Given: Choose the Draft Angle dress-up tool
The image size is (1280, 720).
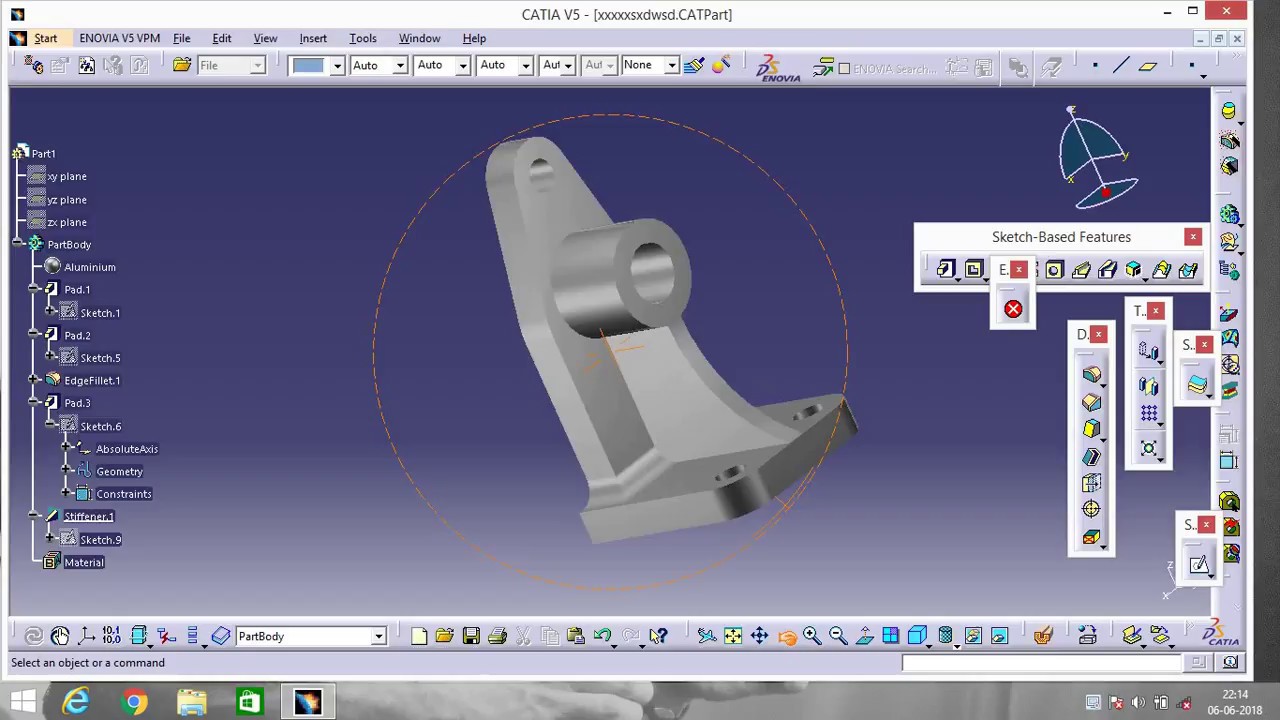Looking at the screenshot, I should 1091,428.
